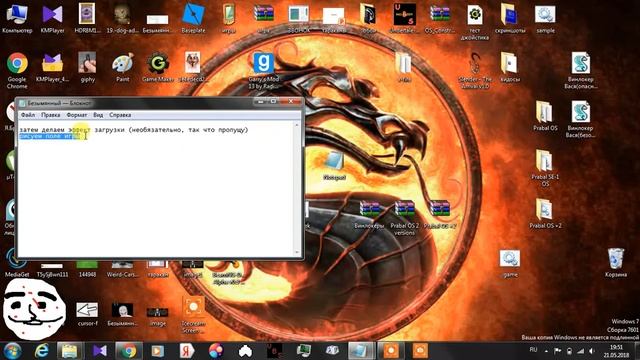Click the network signal tray icon
Image resolution: width=640 pixels, height=360 pixels.
click(580, 351)
